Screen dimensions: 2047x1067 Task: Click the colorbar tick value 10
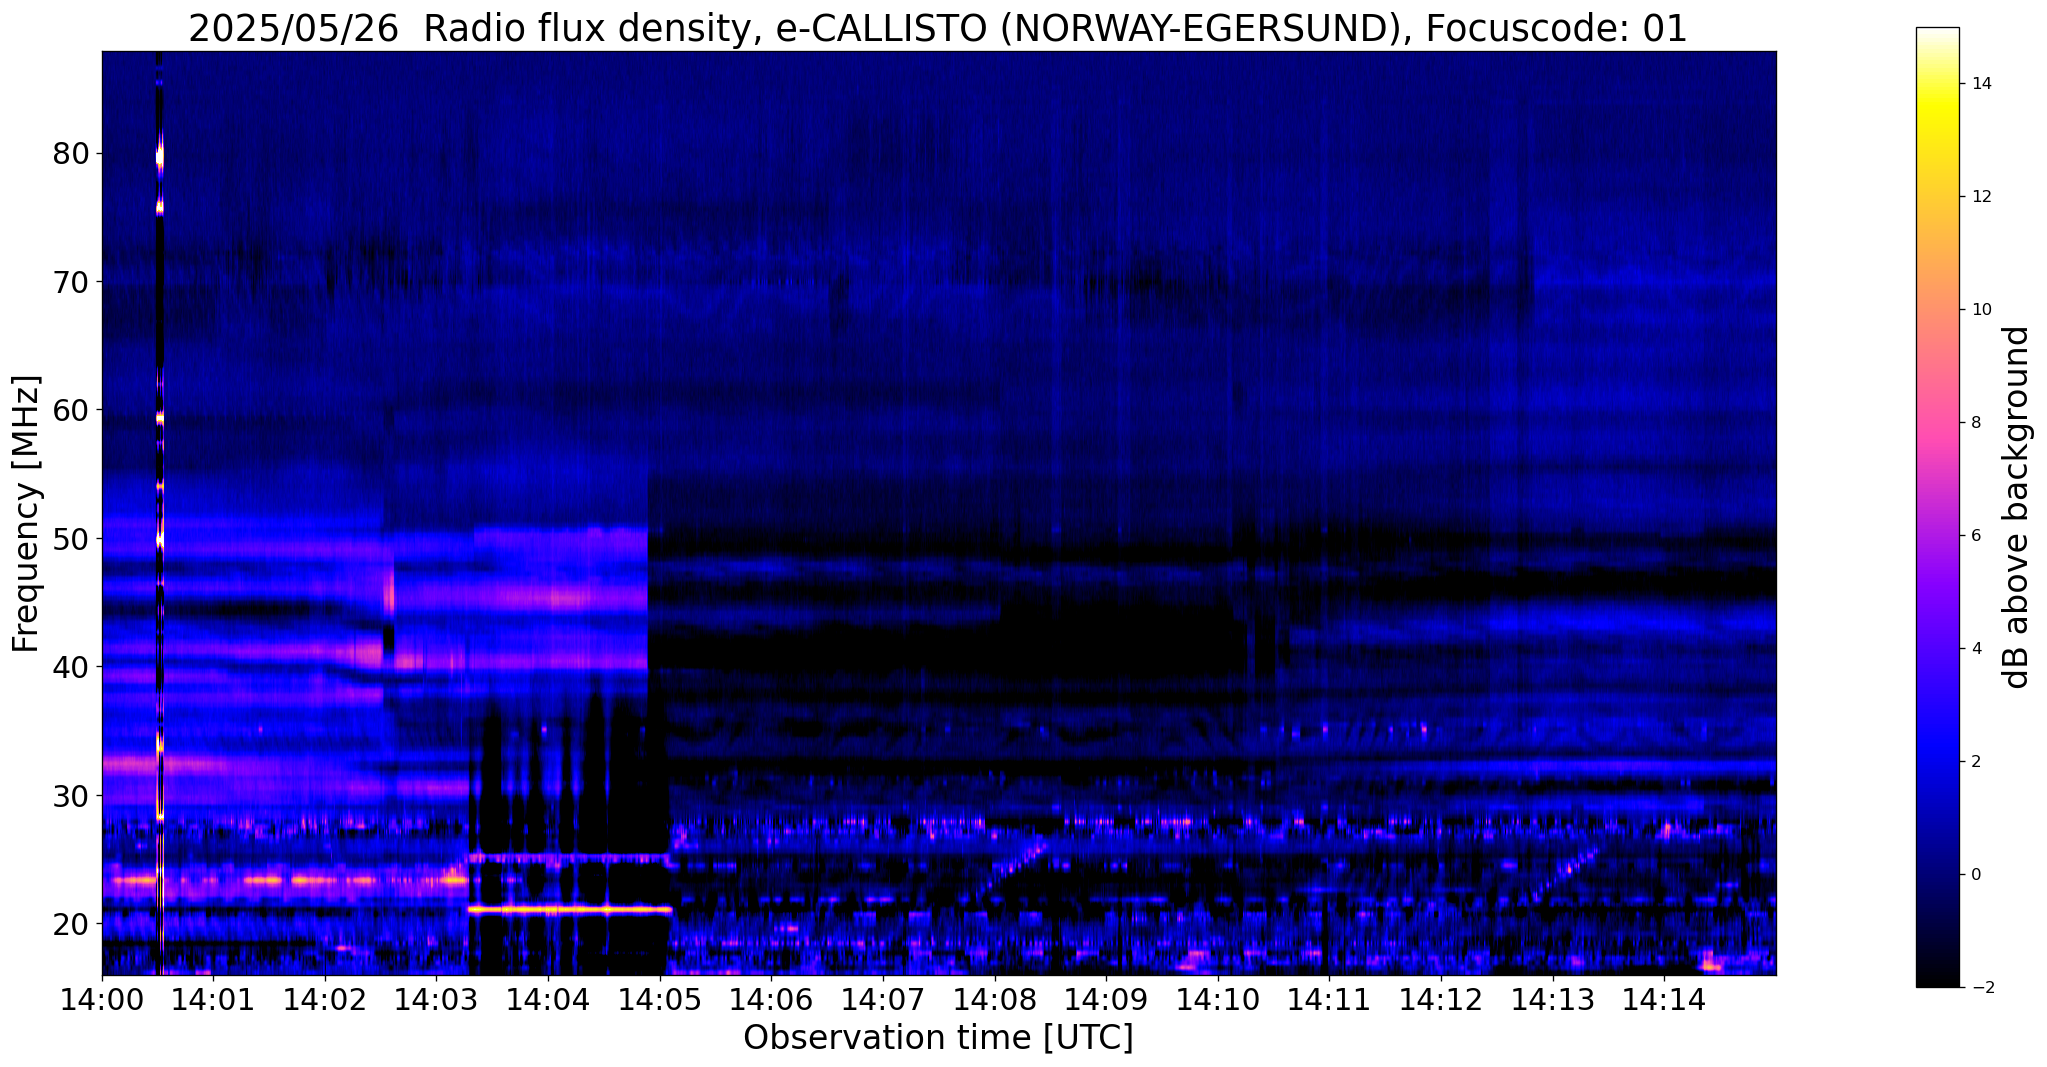1980,310
